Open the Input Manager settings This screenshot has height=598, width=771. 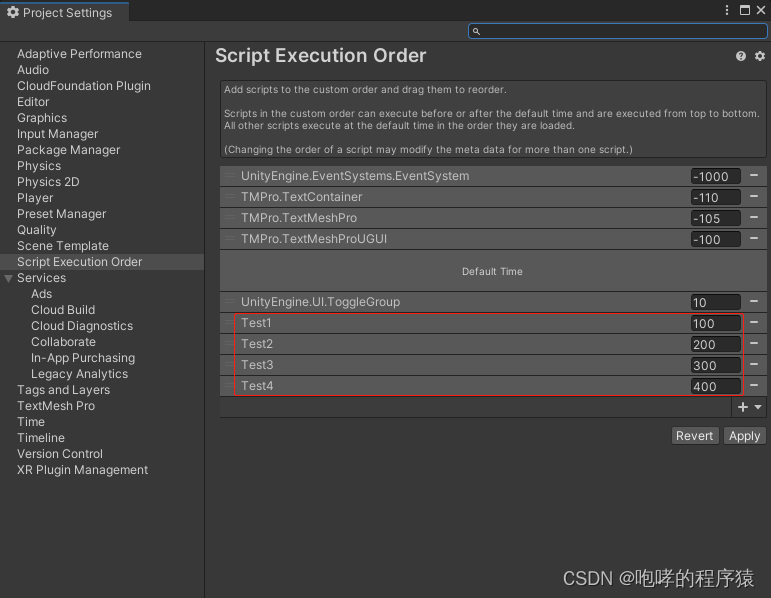tap(58, 134)
